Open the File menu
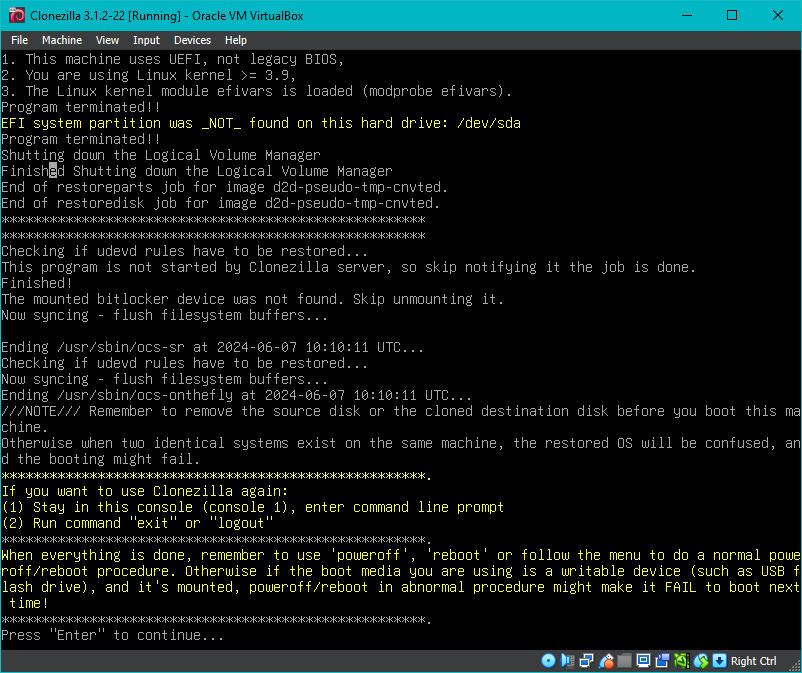Viewport: 802px width, 673px height. tap(19, 40)
